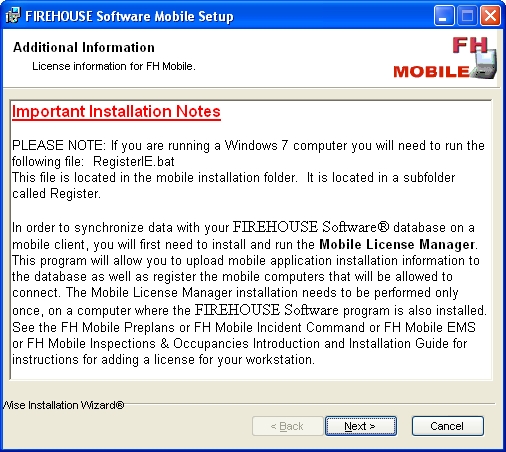This screenshot has width=506, height=452.
Task: Click the bold Mobile License Manager text
Action: (x=397, y=244)
